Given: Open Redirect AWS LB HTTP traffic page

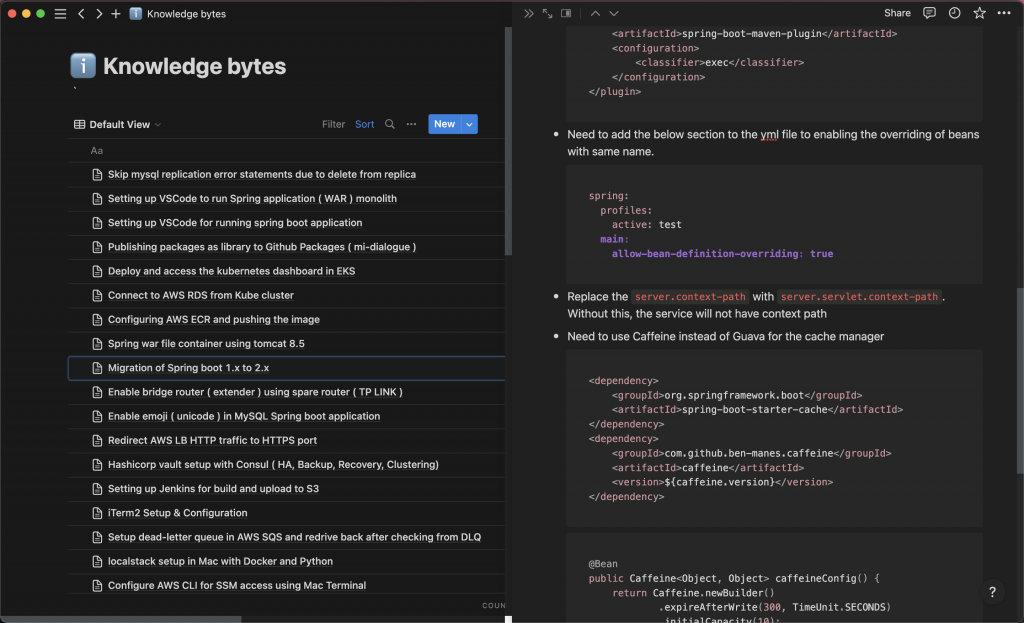Looking at the screenshot, I should (x=212, y=440).
